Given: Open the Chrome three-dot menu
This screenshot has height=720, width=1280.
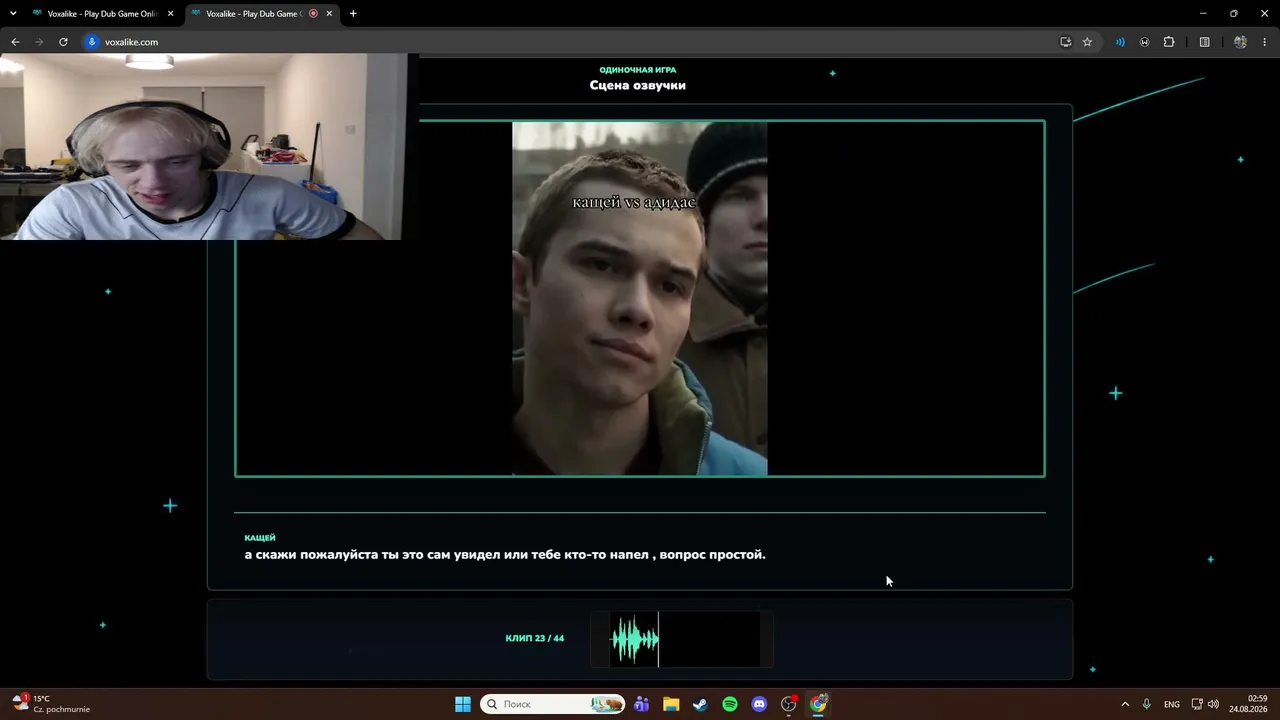Looking at the screenshot, I should pyautogui.click(x=1265, y=42).
